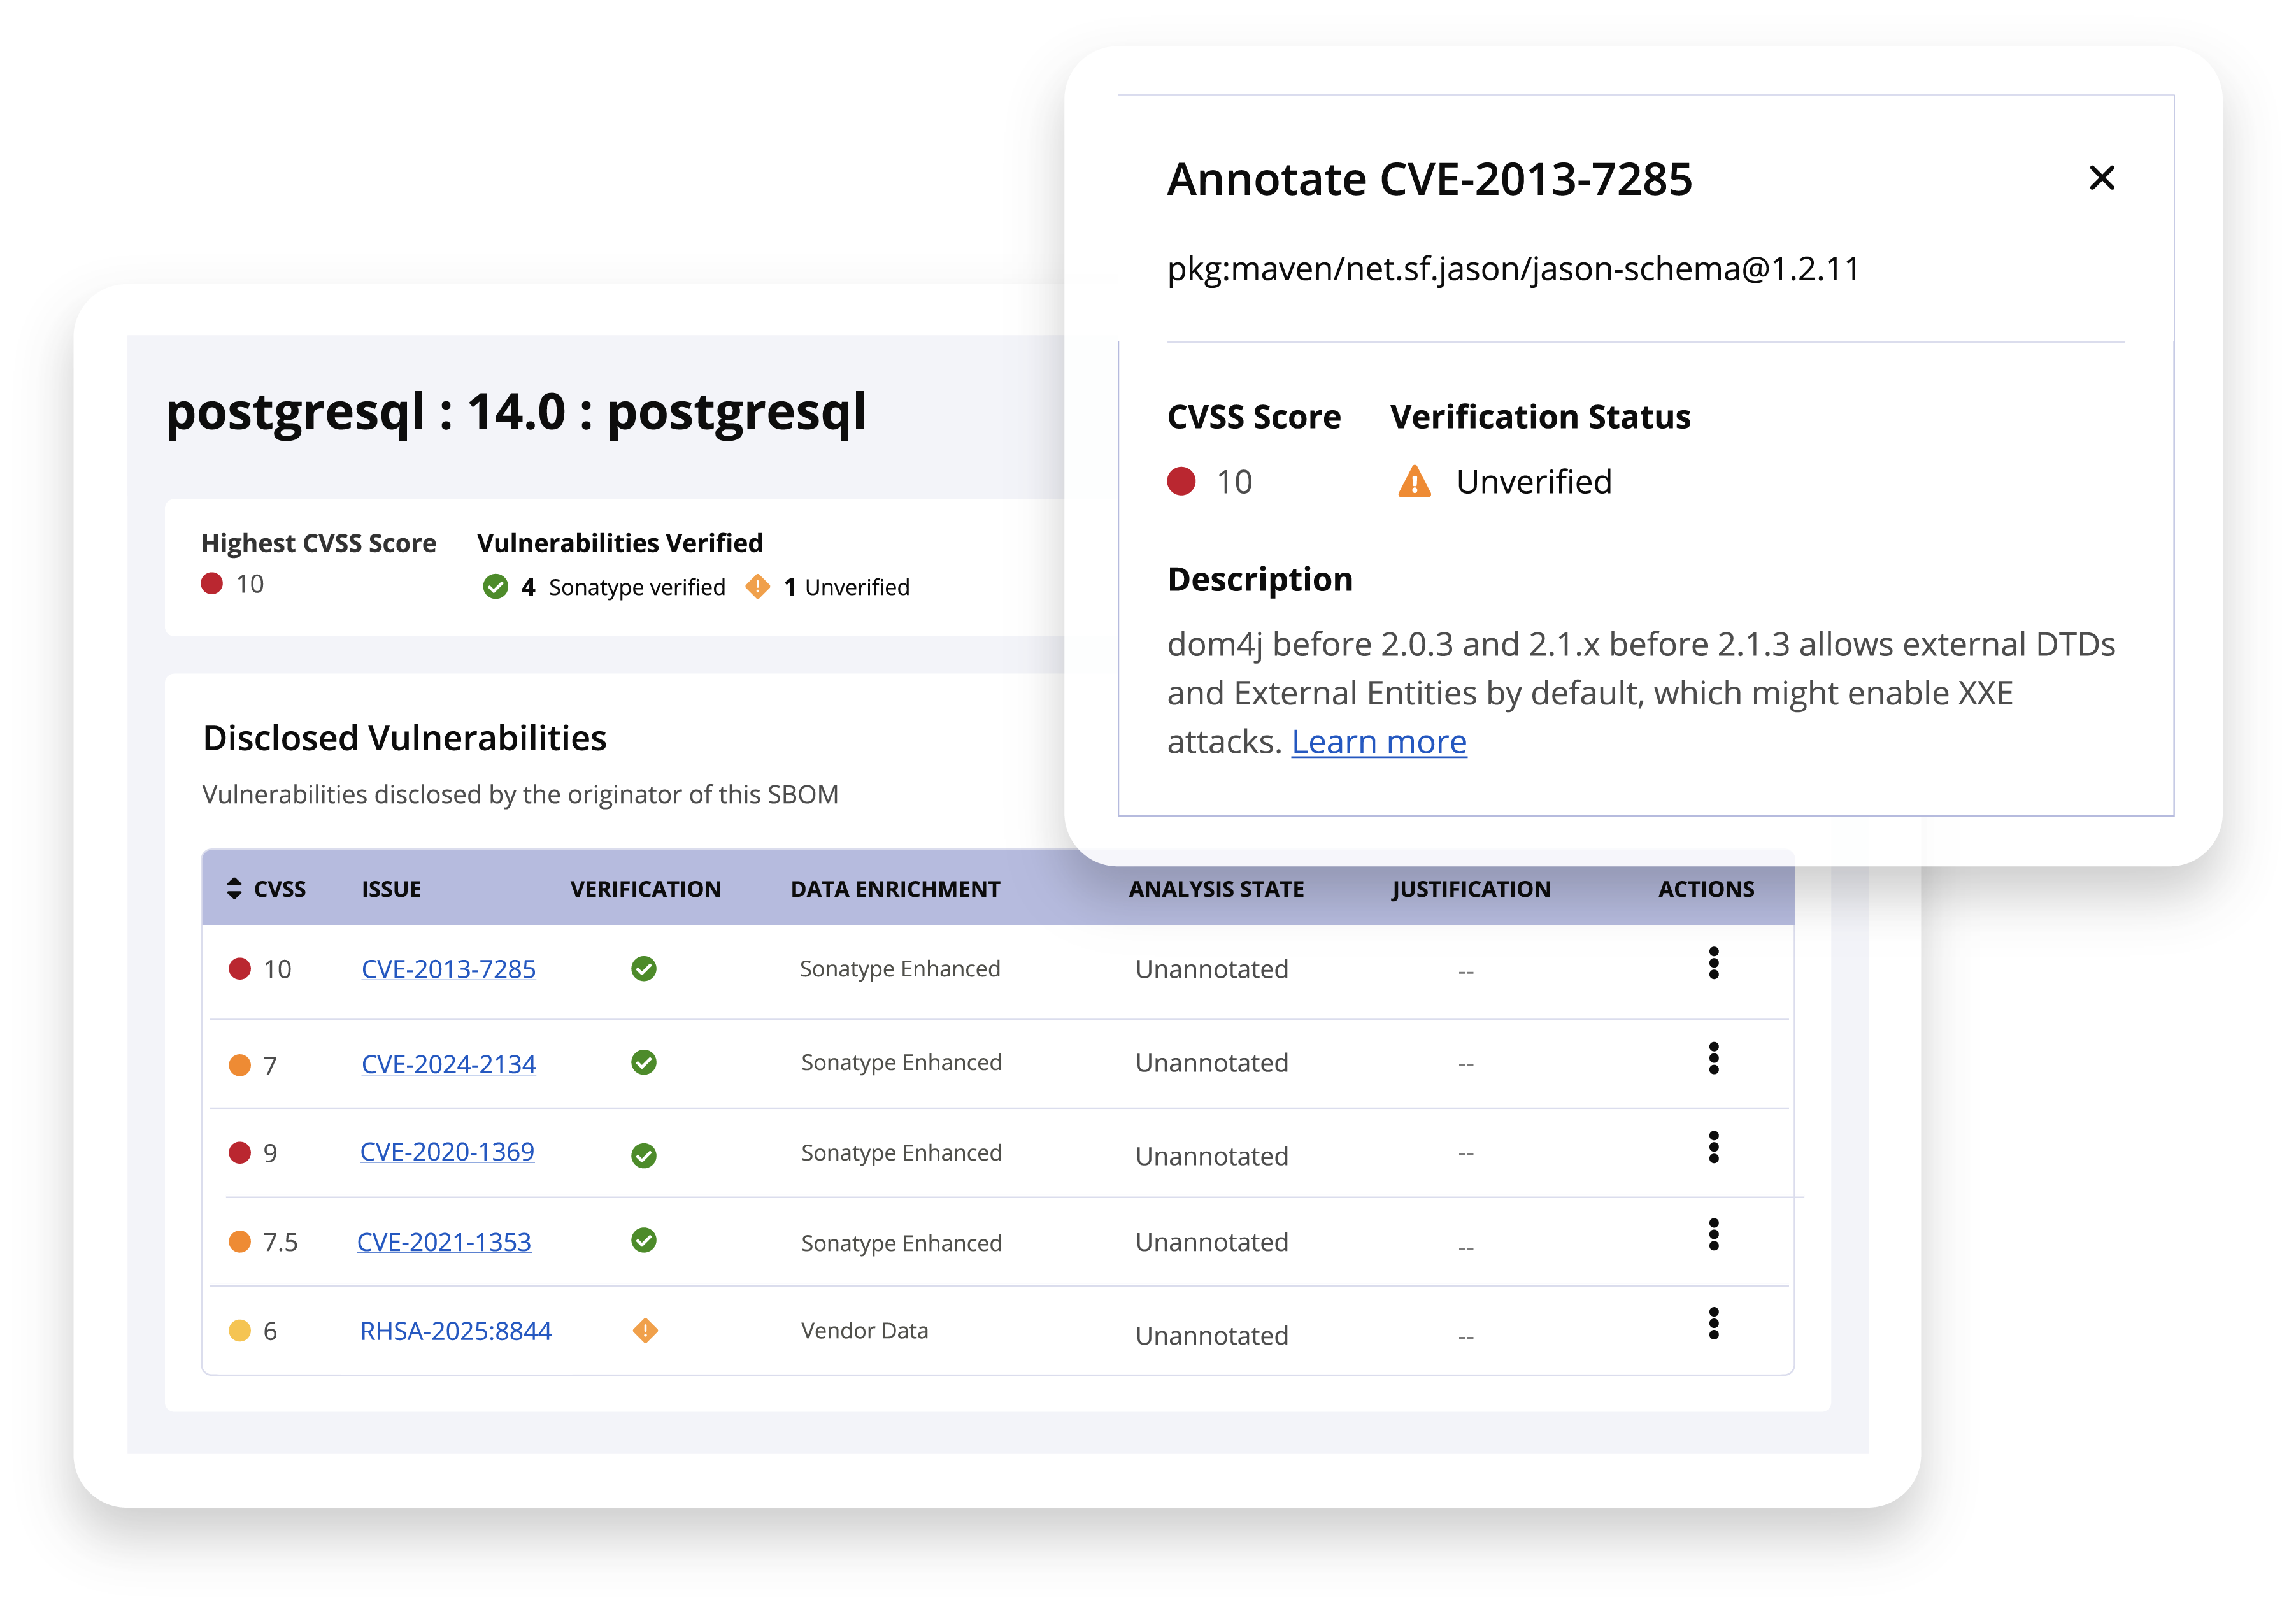Open actions menu for RHSA-2025:8844 row
The image size is (2296, 1614).
[x=1713, y=1323]
